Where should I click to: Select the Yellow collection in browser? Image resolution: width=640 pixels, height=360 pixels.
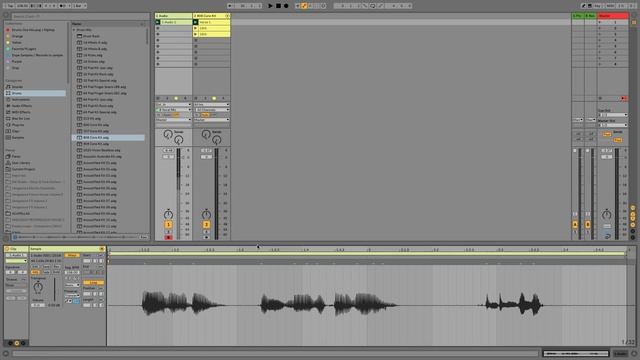[x=17, y=42]
